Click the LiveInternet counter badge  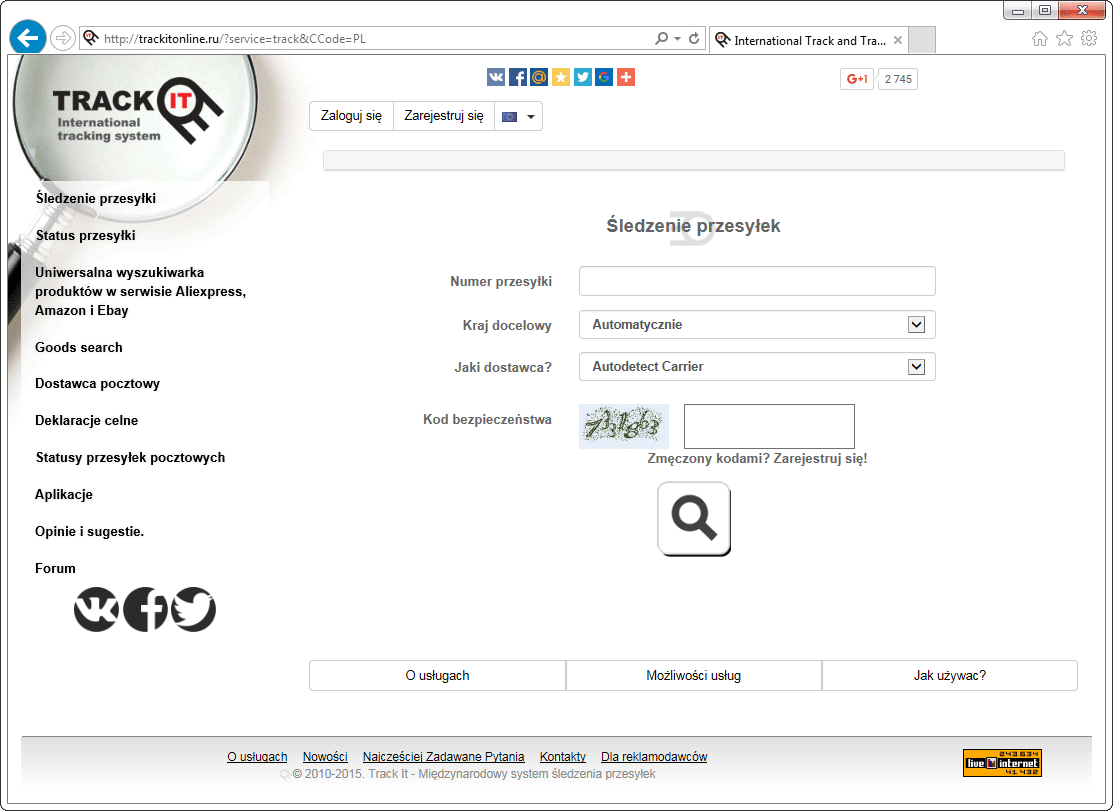(x=1001, y=763)
